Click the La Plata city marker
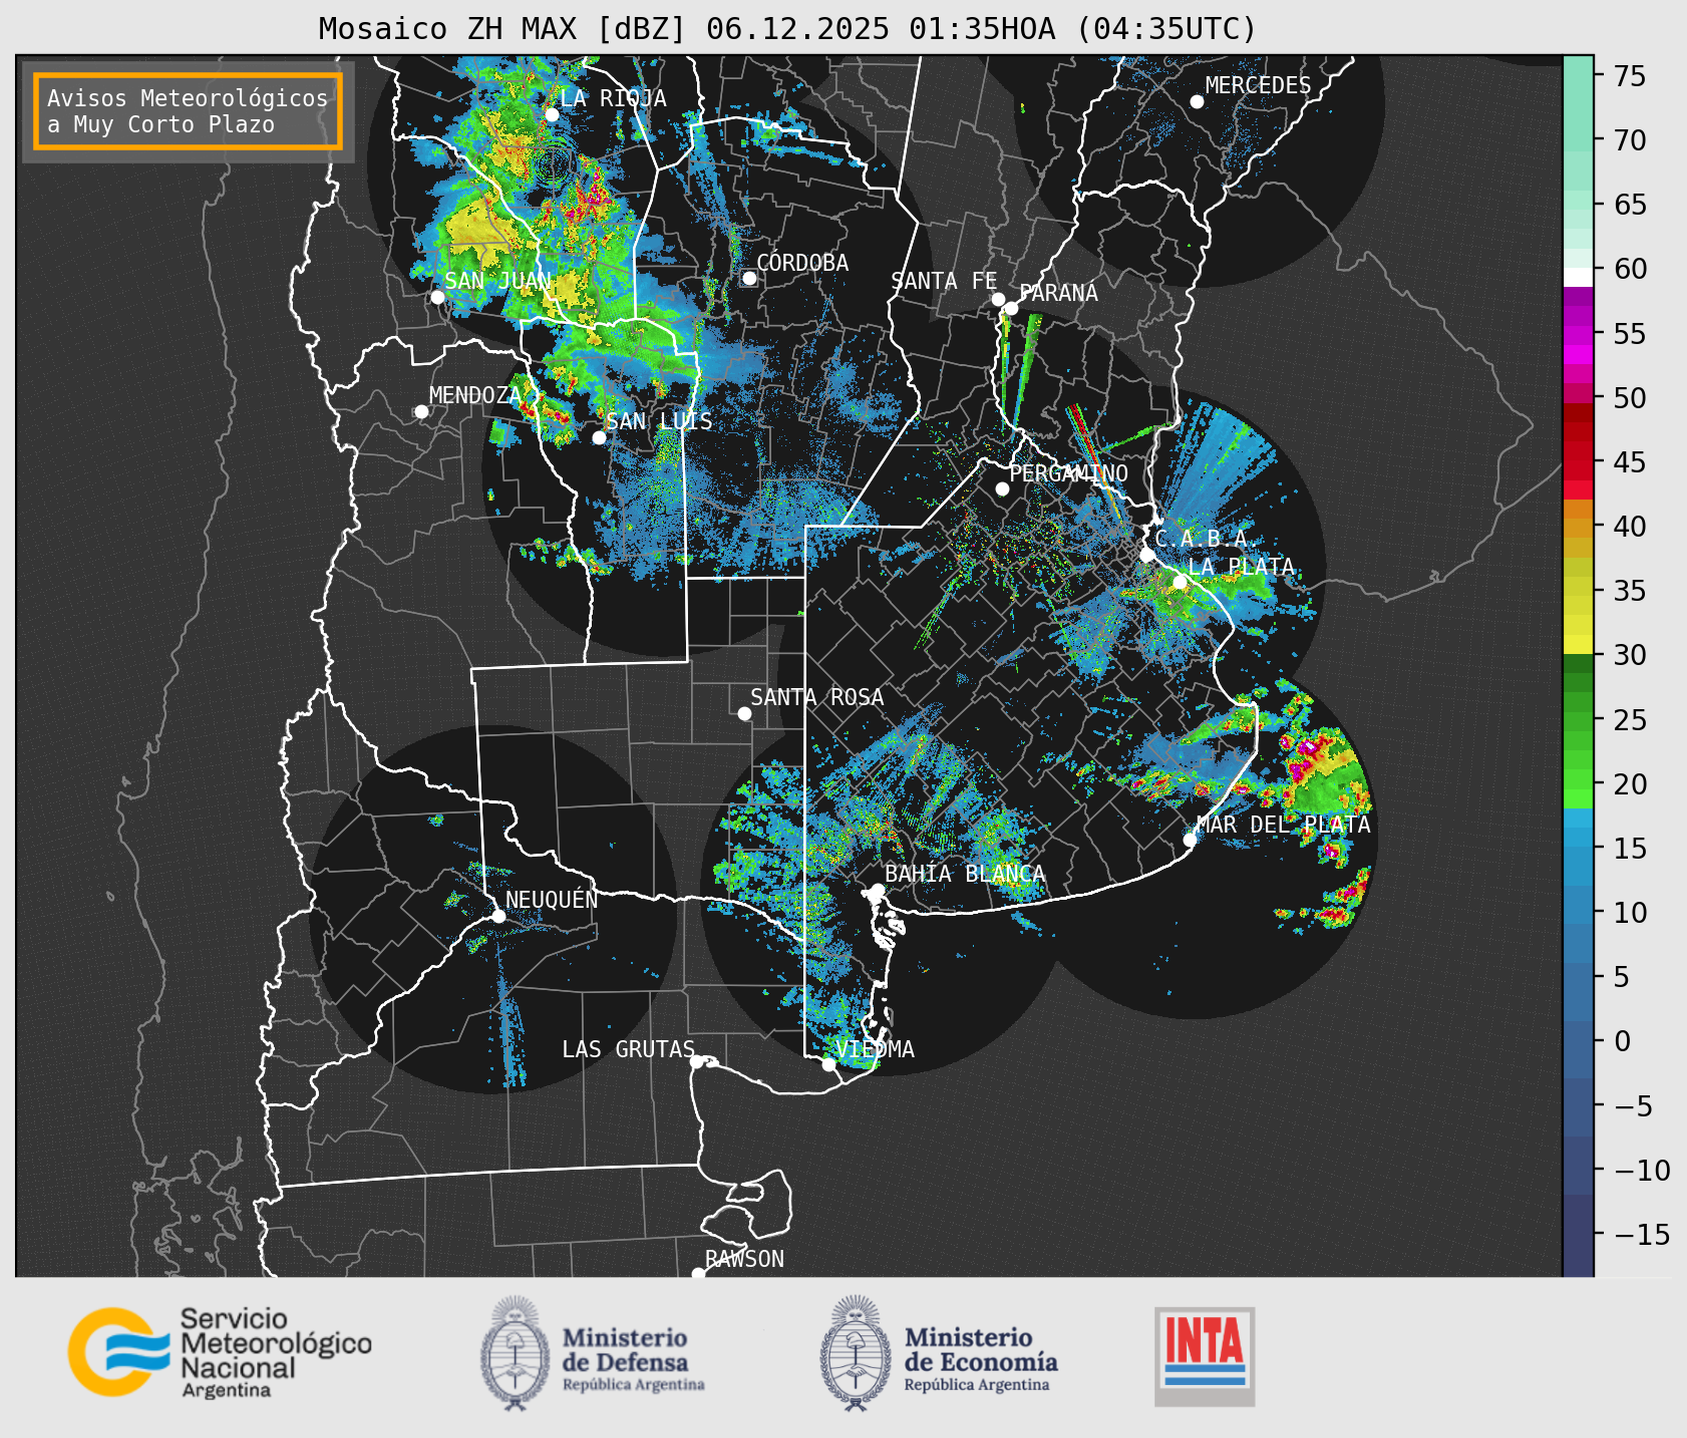1687x1438 pixels. 1180,582
